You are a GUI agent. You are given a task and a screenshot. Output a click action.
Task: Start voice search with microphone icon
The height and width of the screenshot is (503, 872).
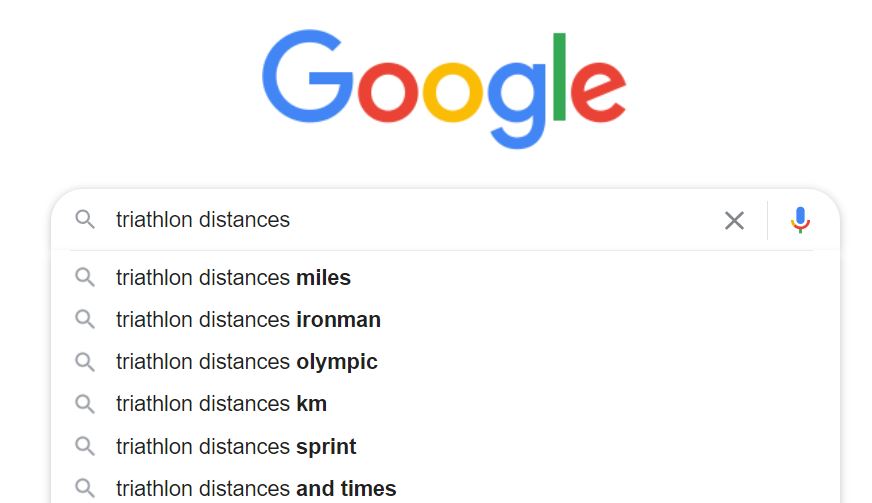coord(800,220)
